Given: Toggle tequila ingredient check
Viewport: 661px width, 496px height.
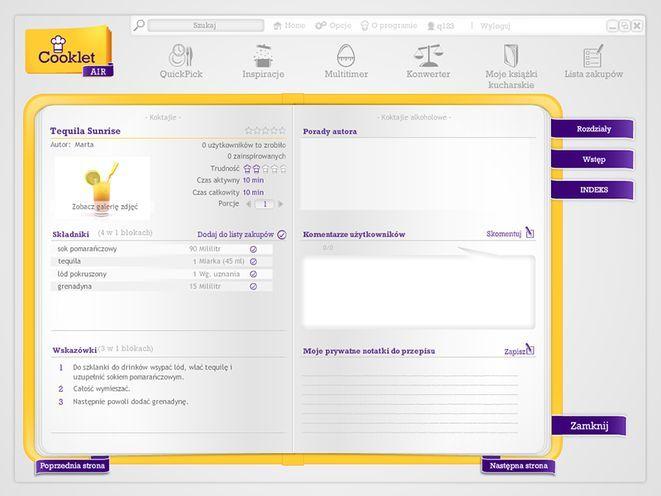Looking at the screenshot, I should 253,262.
